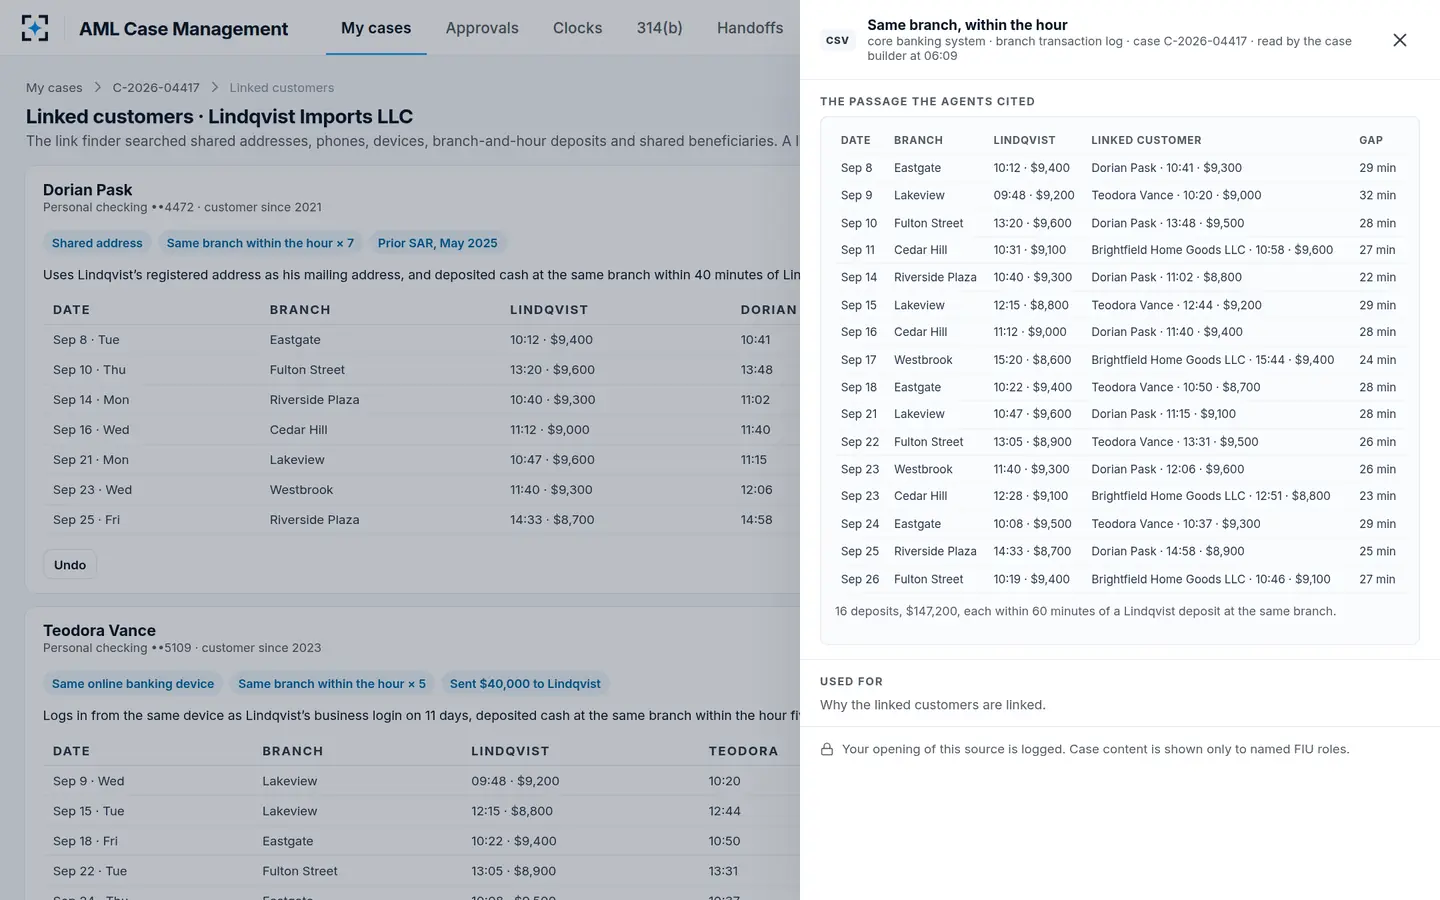This screenshot has height=900, width=1440.
Task: Click the Sep 23 Cedar Hill 12:28 passage row
Action: tap(1120, 496)
